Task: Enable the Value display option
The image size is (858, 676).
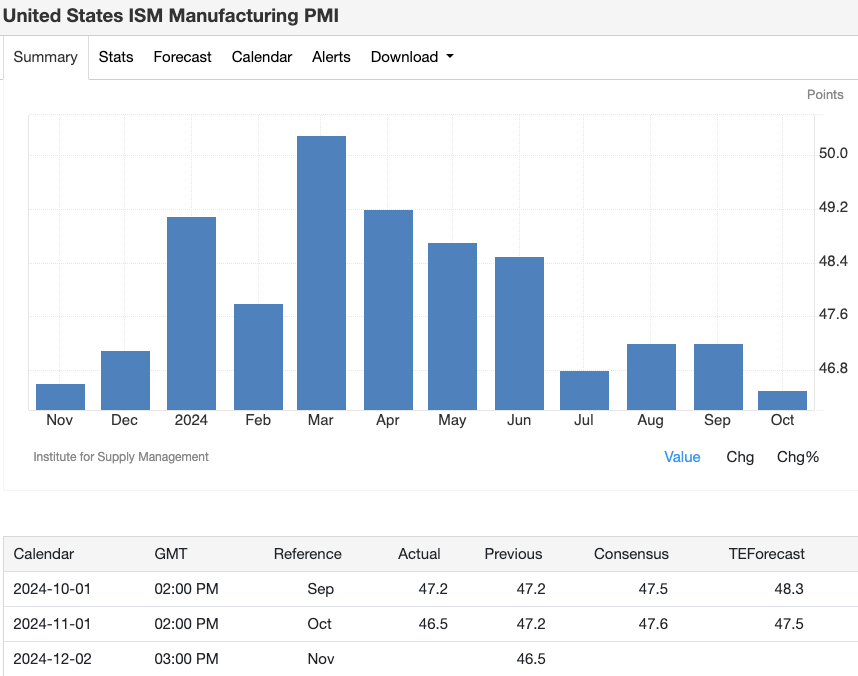Action: click(683, 457)
